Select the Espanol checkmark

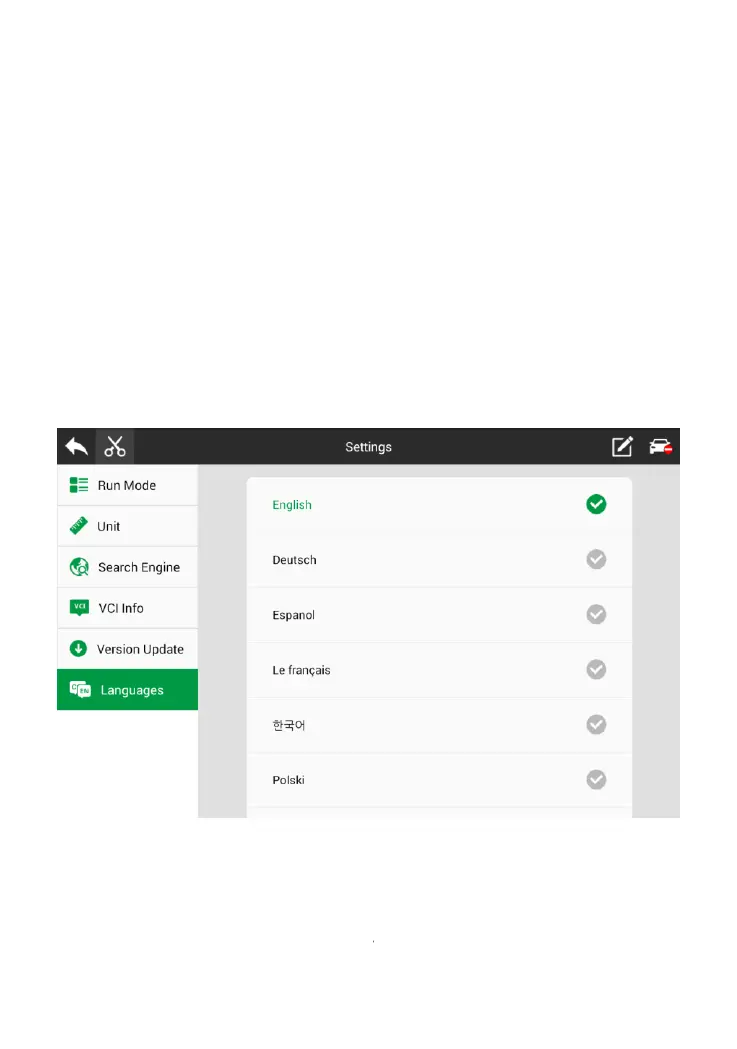[x=596, y=614]
